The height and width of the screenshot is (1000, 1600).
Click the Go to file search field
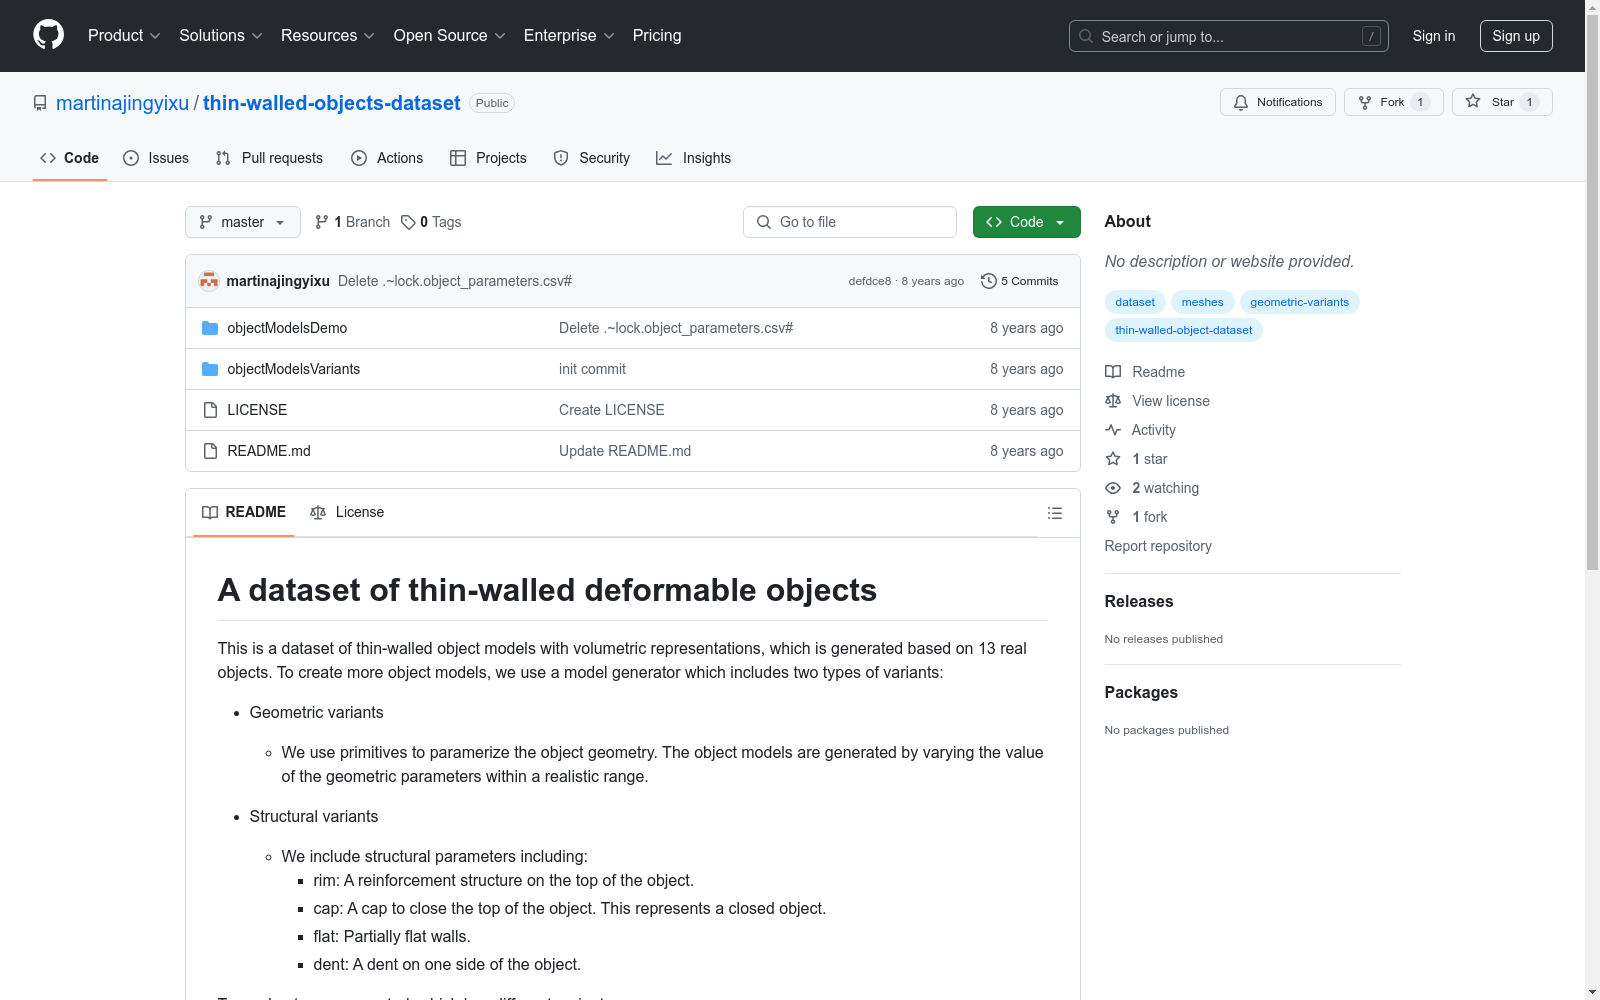tap(850, 222)
